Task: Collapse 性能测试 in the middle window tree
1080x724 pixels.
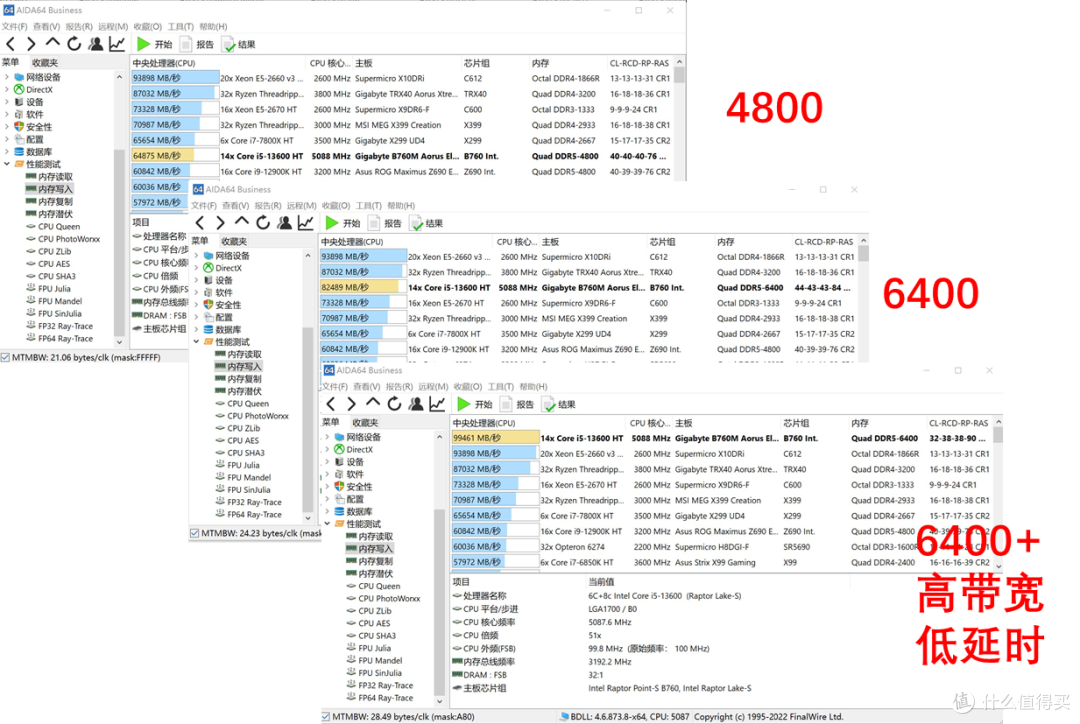Action: [196, 342]
